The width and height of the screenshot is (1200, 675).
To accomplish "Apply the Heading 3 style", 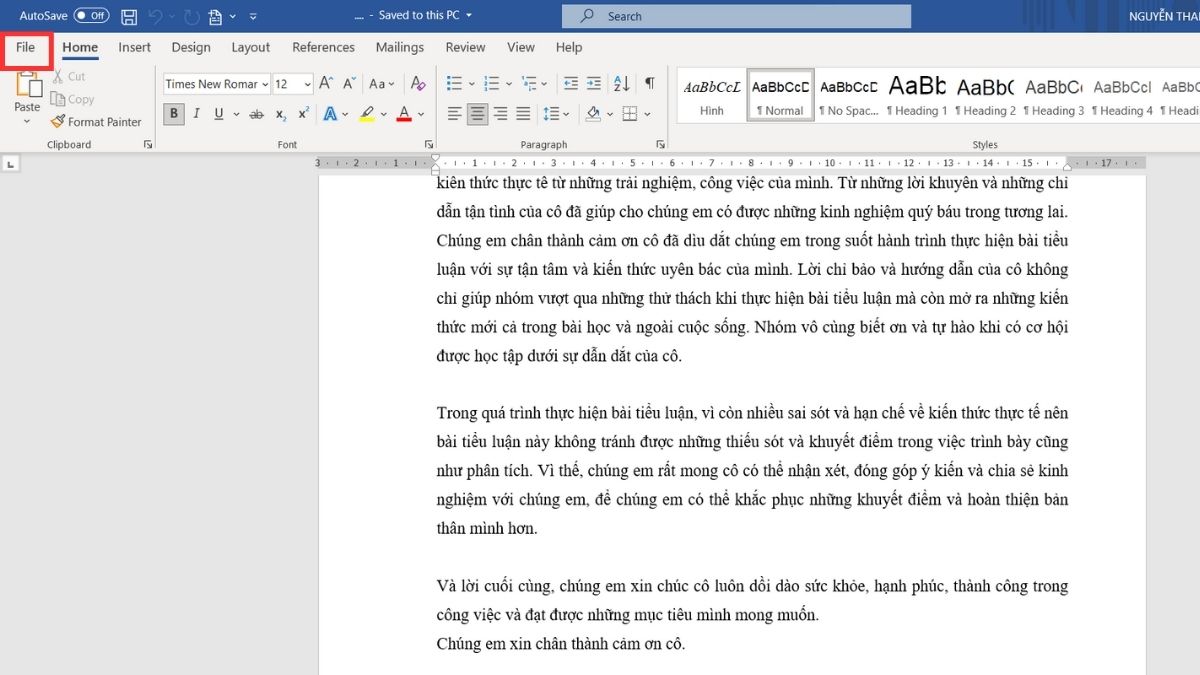I will tap(1054, 96).
